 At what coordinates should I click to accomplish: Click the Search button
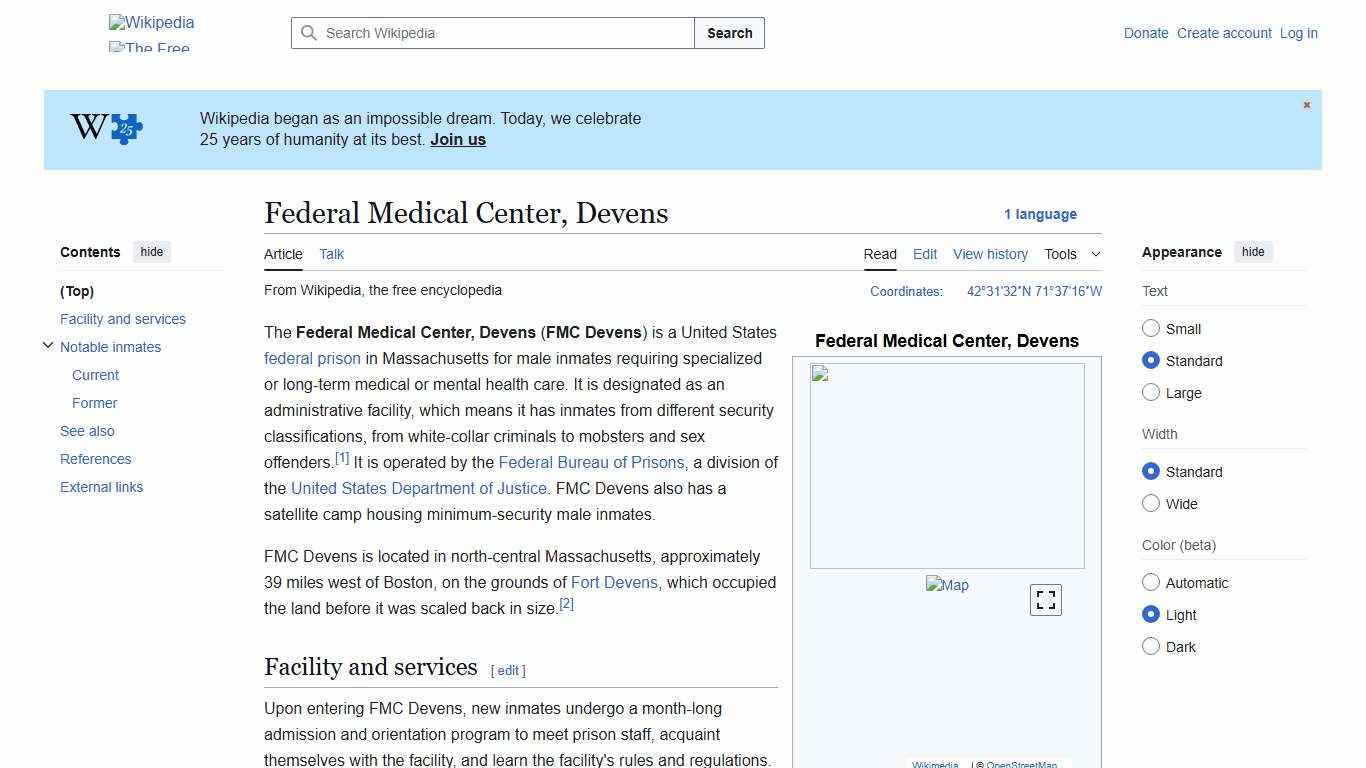[729, 33]
